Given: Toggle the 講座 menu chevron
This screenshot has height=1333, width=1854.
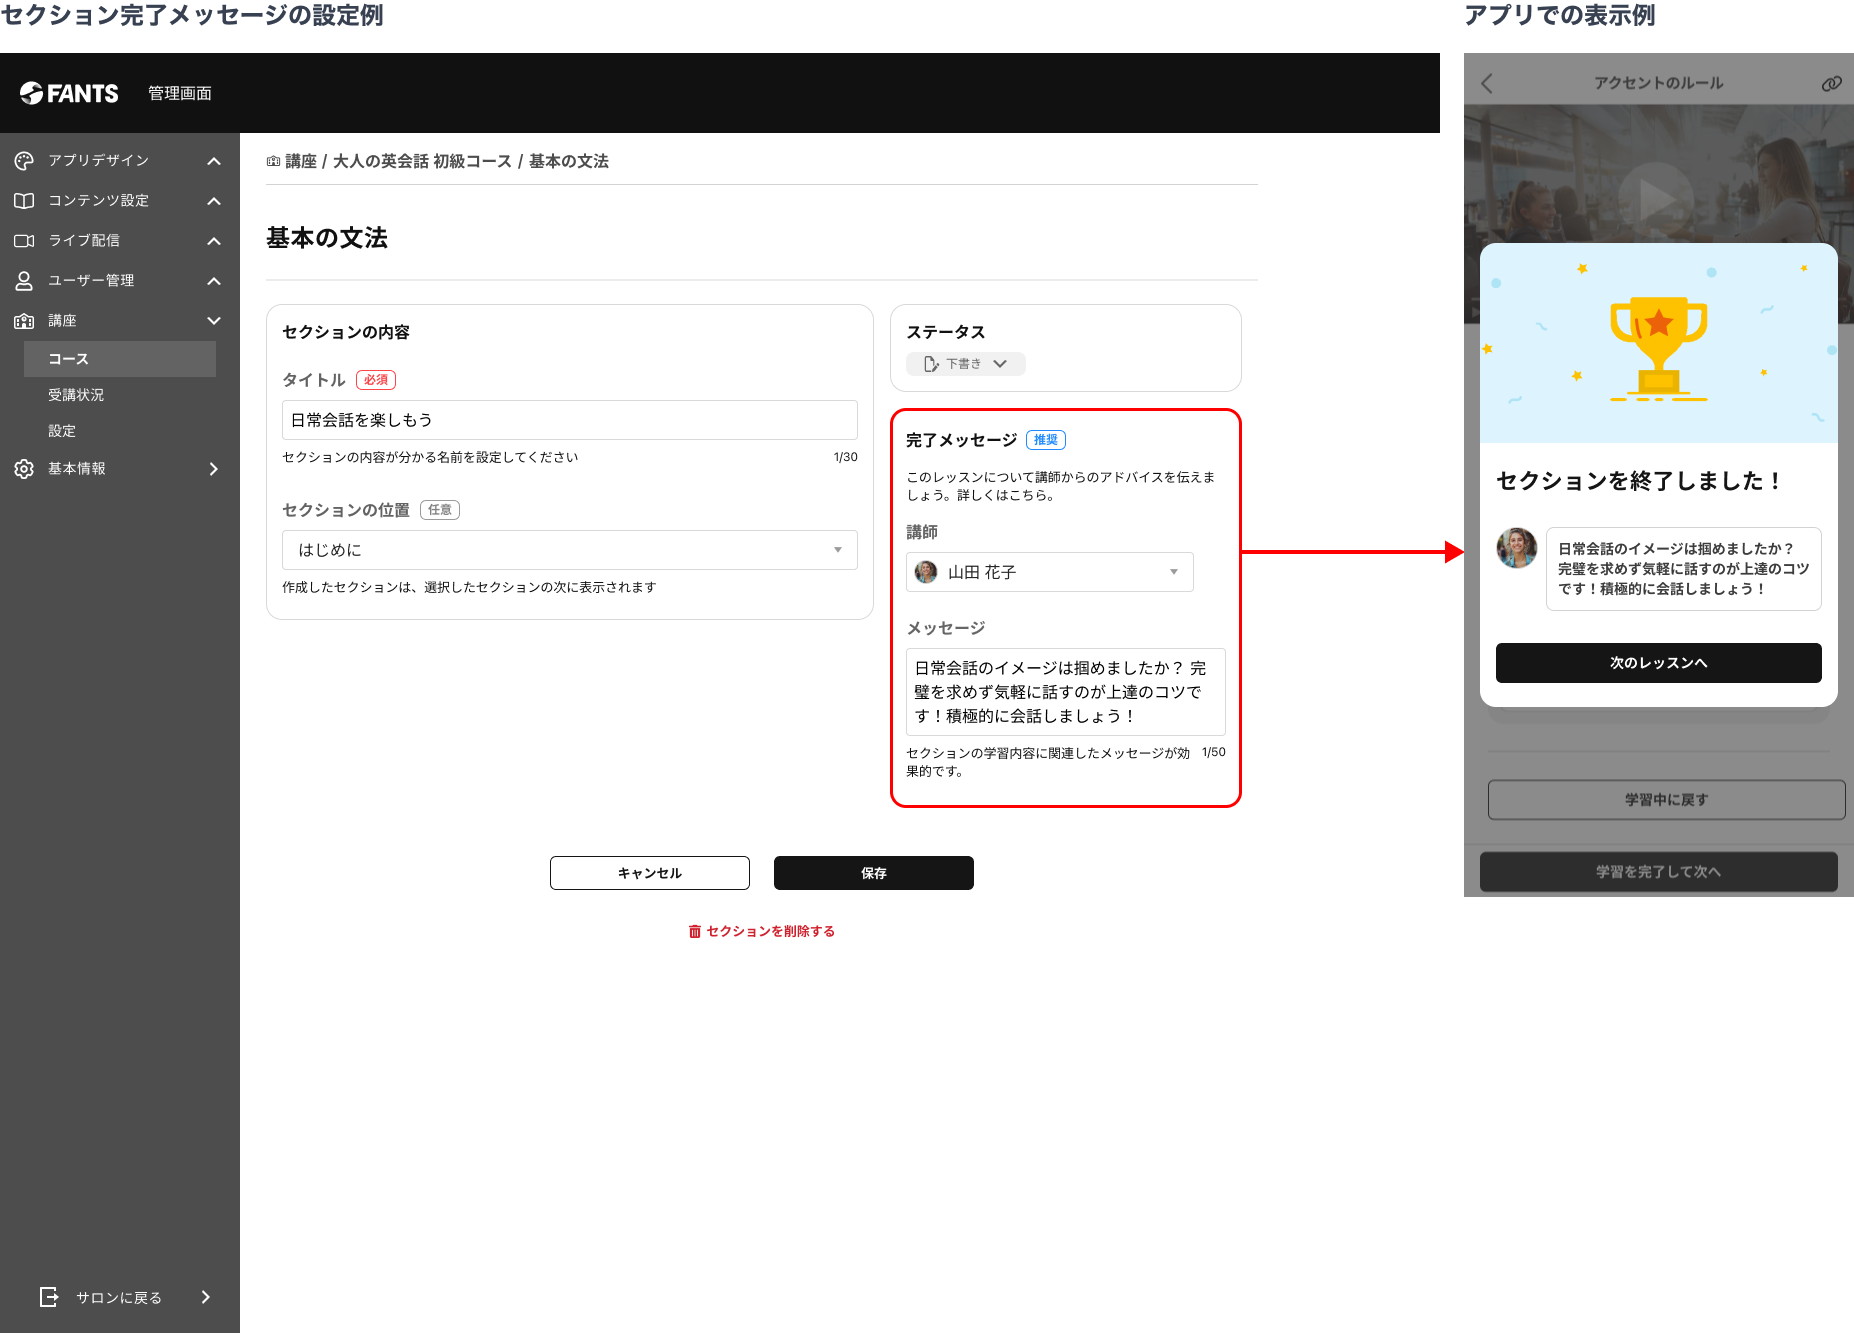Looking at the screenshot, I should click(x=214, y=320).
